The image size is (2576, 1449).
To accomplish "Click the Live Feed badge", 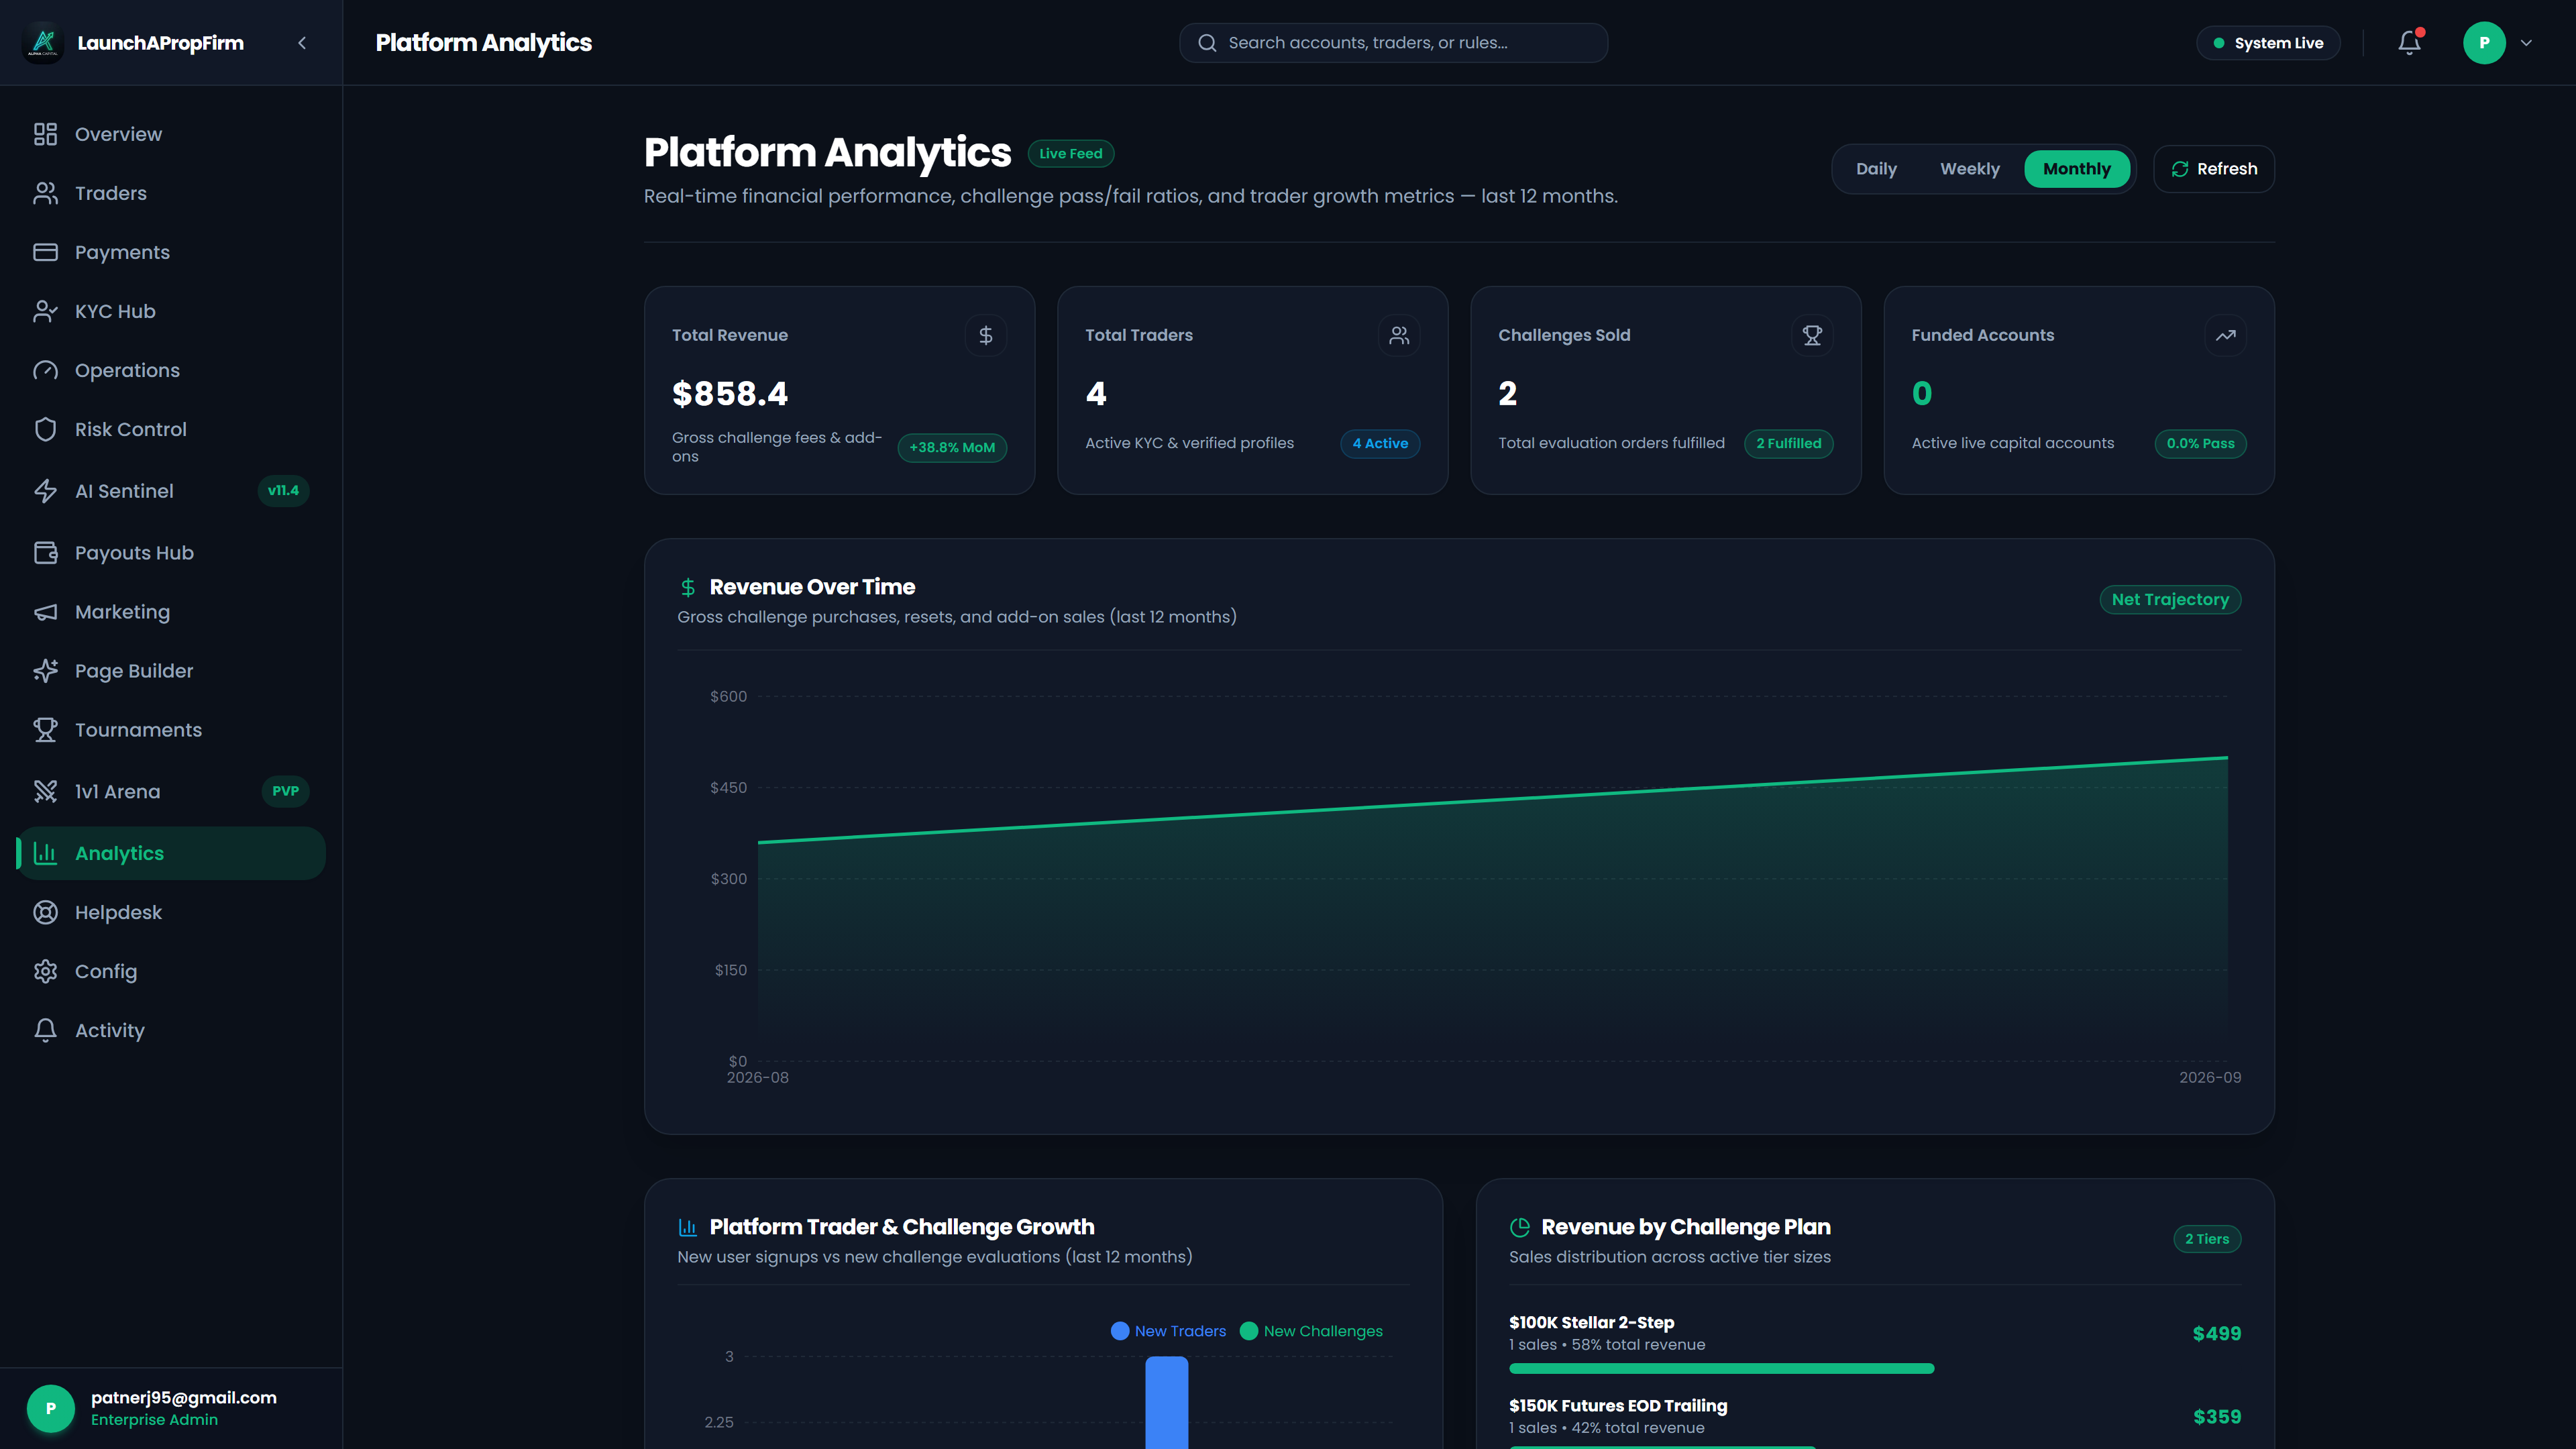I will click(1070, 153).
